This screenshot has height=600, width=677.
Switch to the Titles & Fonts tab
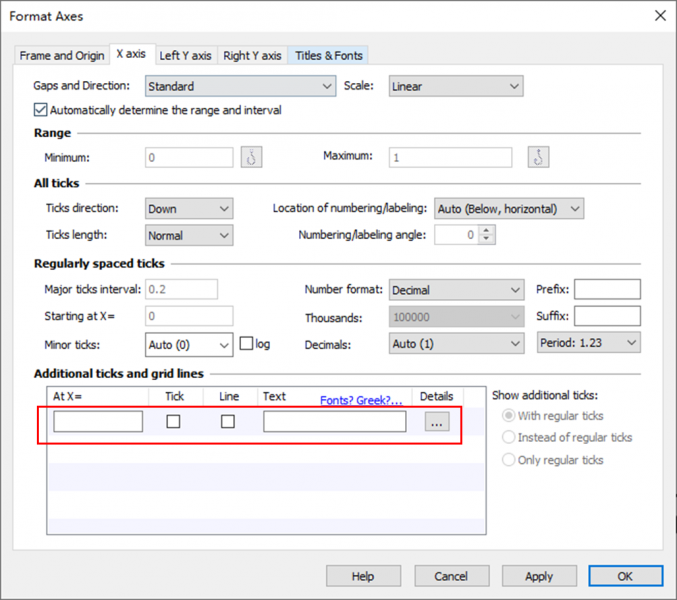click(x=329, y=56)
